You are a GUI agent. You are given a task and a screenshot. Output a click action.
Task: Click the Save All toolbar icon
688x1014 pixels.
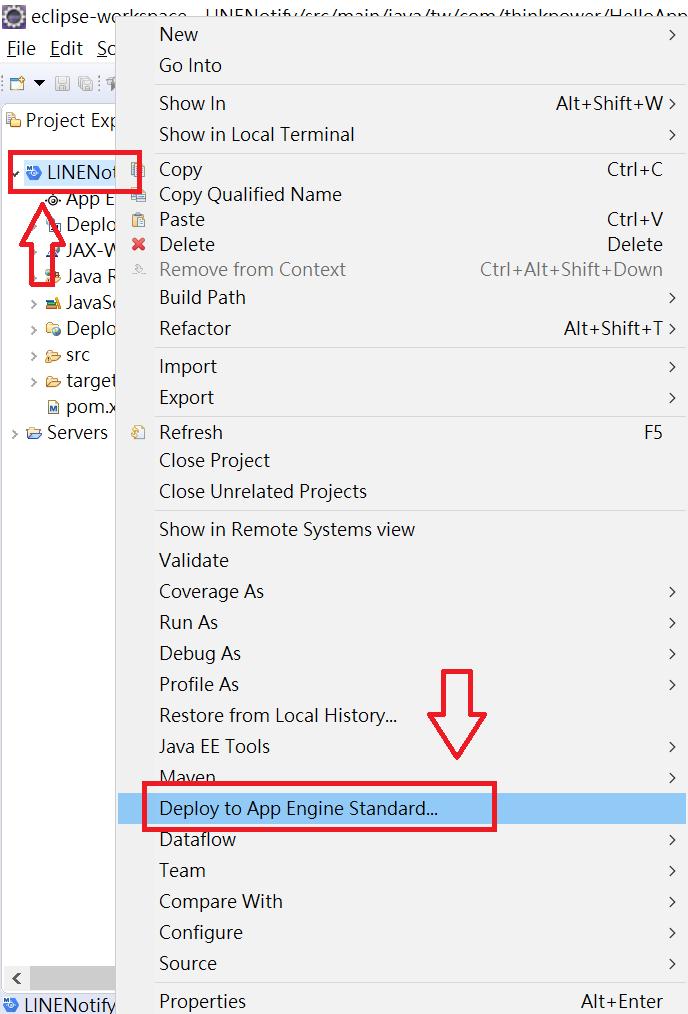[85, 83]
